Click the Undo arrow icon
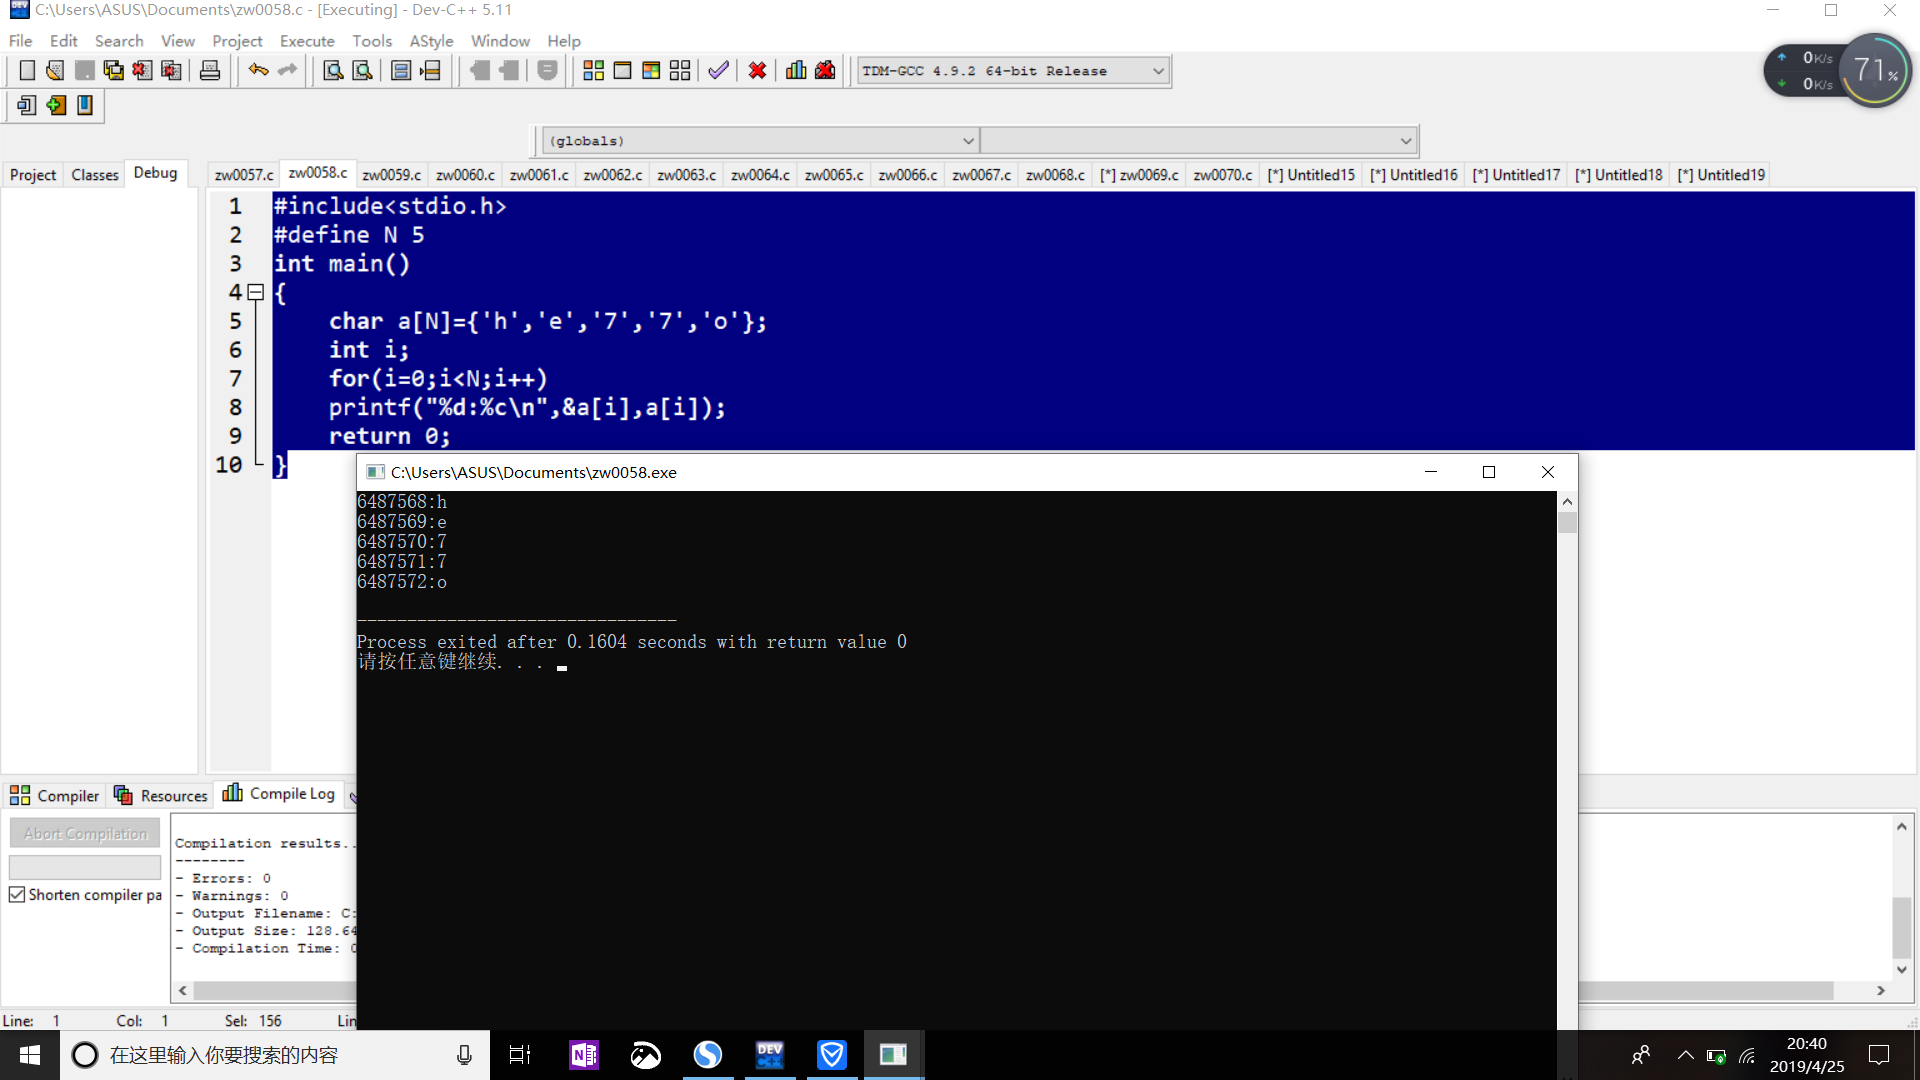 (x=258, y=70)
